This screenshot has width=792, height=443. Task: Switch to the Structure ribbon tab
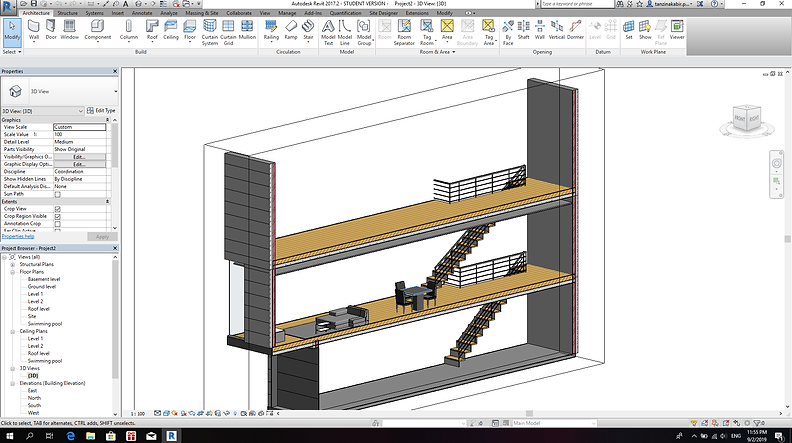pos(68,13)
